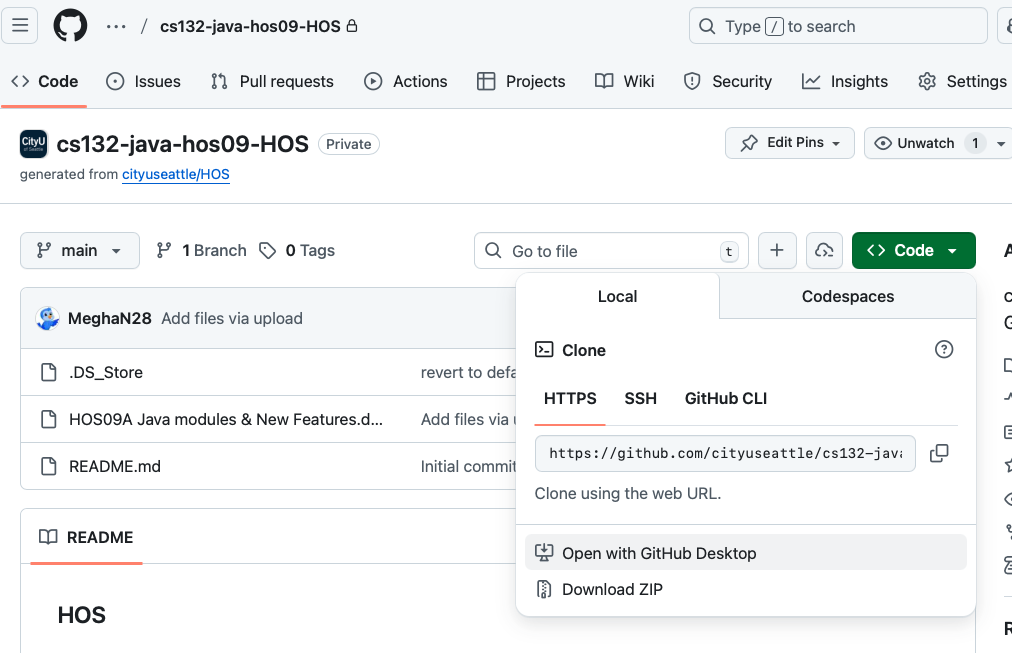Viewport: 1012px width, 653px height.
Task: Open the hamburger navigation menu
Action: point(20,25)
